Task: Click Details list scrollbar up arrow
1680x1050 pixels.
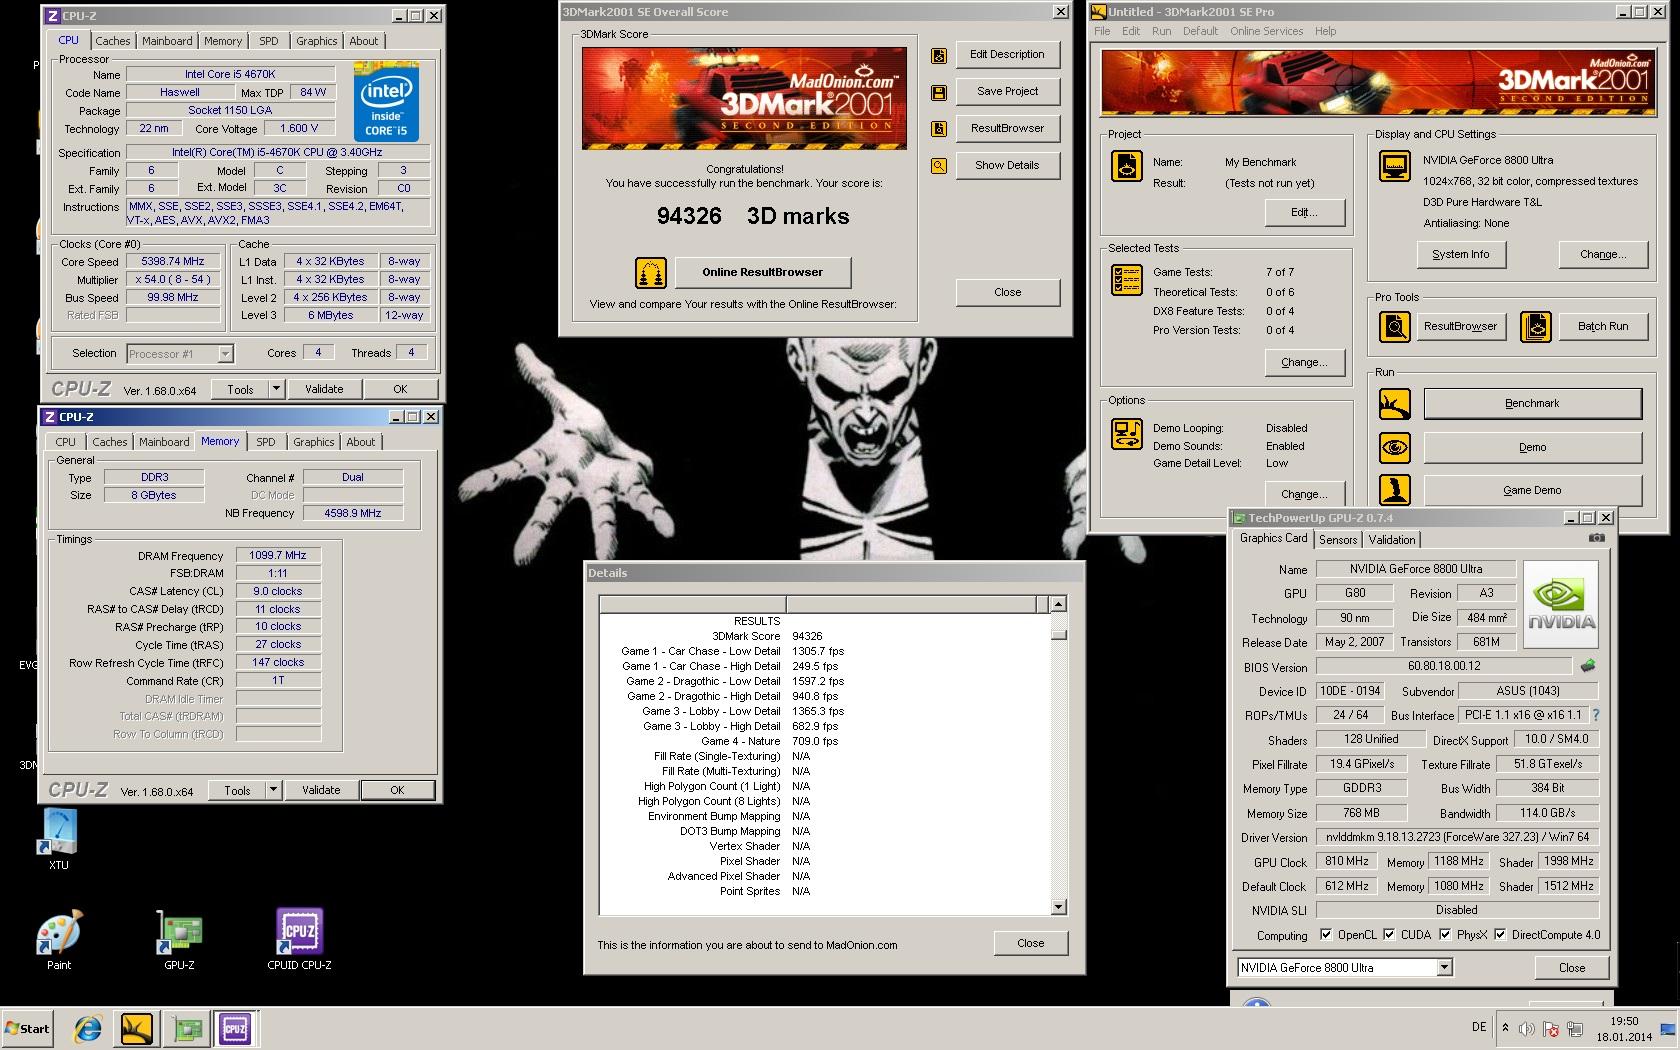Action: tap(1058, 604)
